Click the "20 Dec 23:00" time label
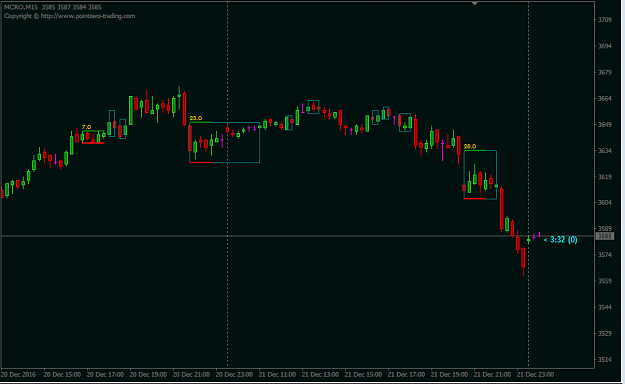 click(234, 374)
